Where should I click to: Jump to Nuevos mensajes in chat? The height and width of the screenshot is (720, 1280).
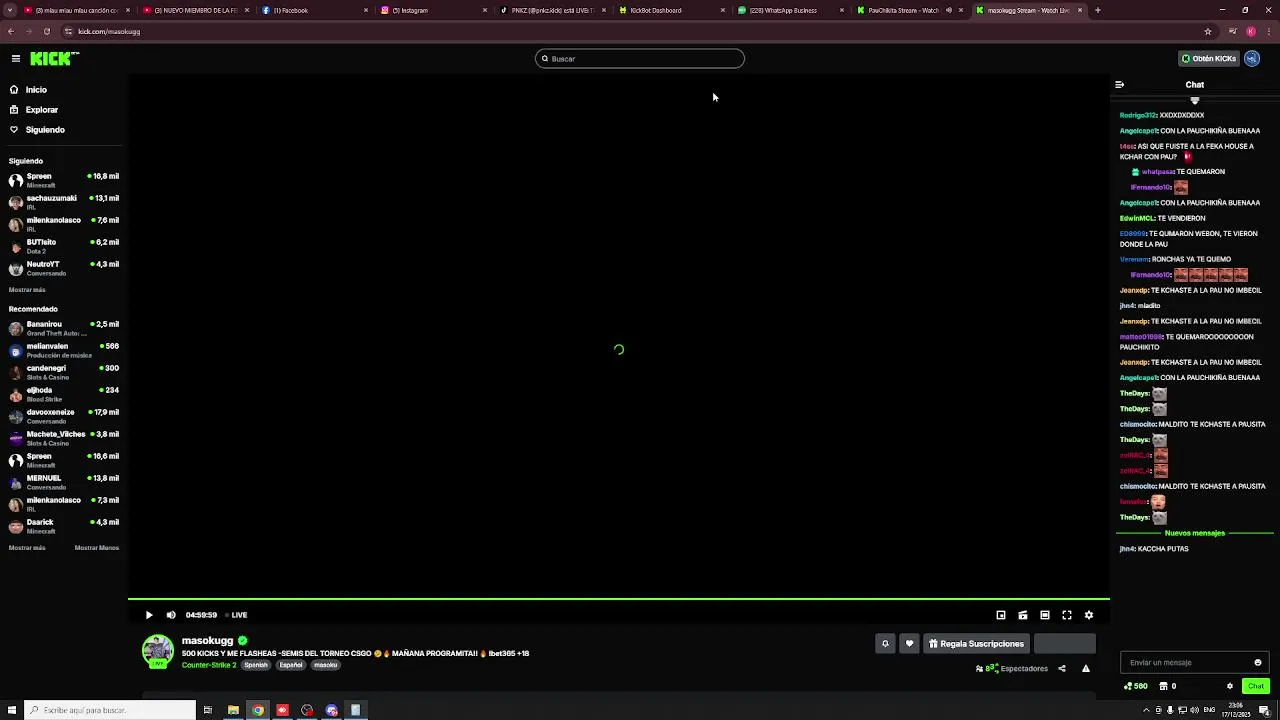point(1195,533)
